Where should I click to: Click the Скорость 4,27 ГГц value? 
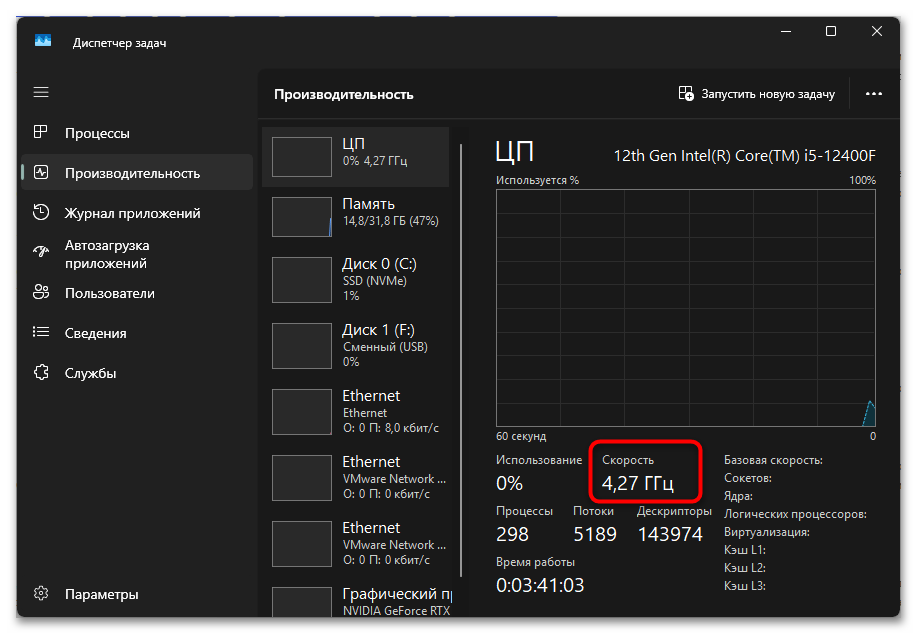coord(637,483)
